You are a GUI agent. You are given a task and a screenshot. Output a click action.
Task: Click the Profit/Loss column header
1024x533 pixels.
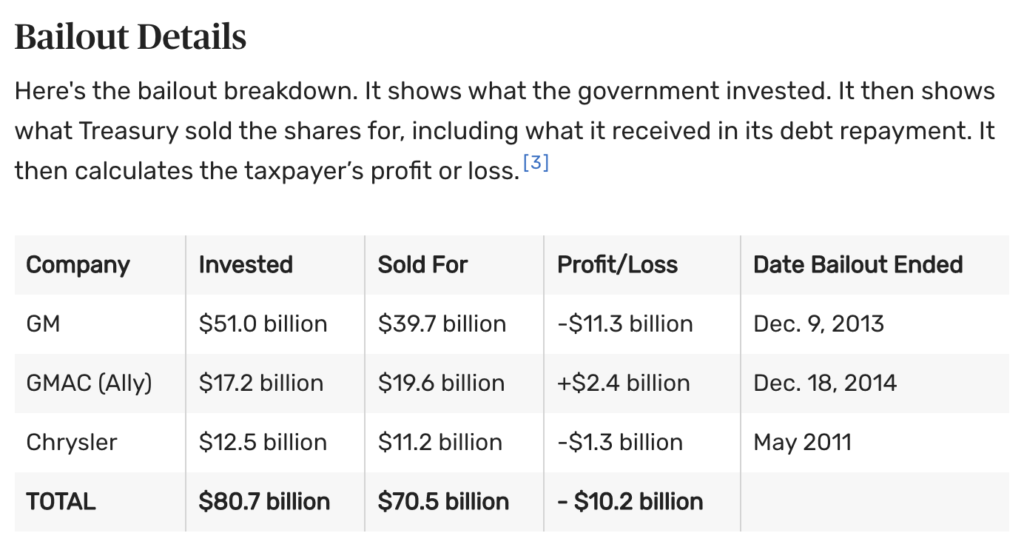617,265
